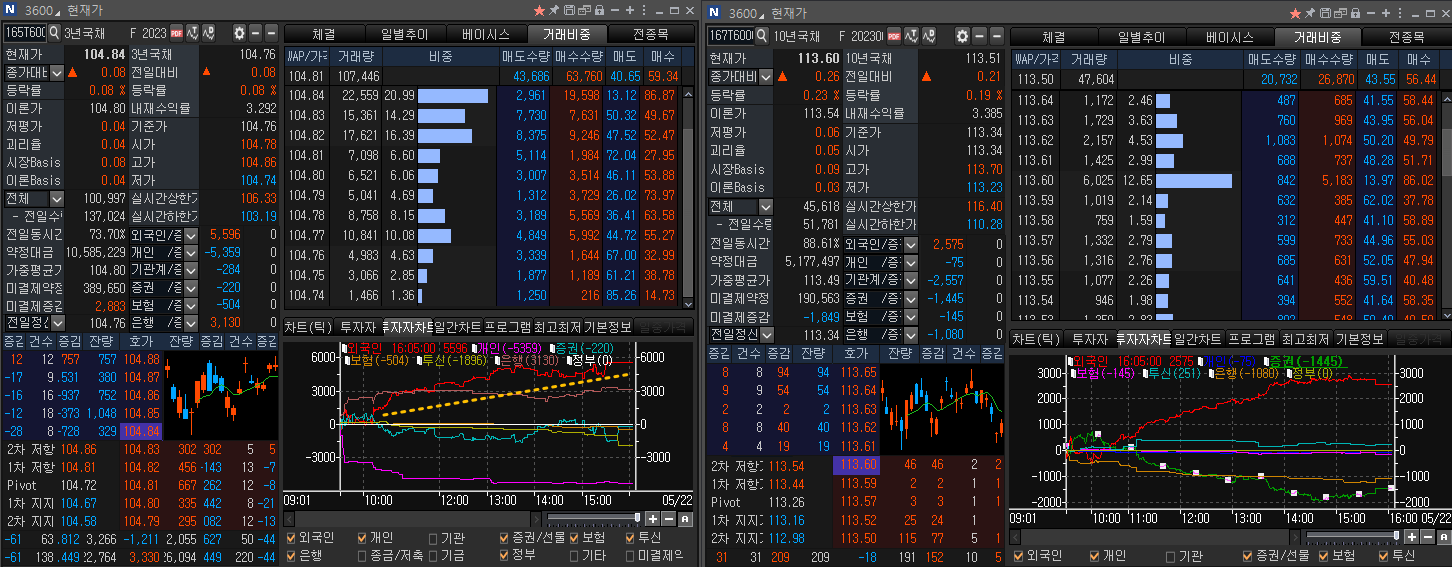Click the N logo icon of the left 3600 window
The width and height of the screenshot is (1452, 567).
tap(11, 11)
